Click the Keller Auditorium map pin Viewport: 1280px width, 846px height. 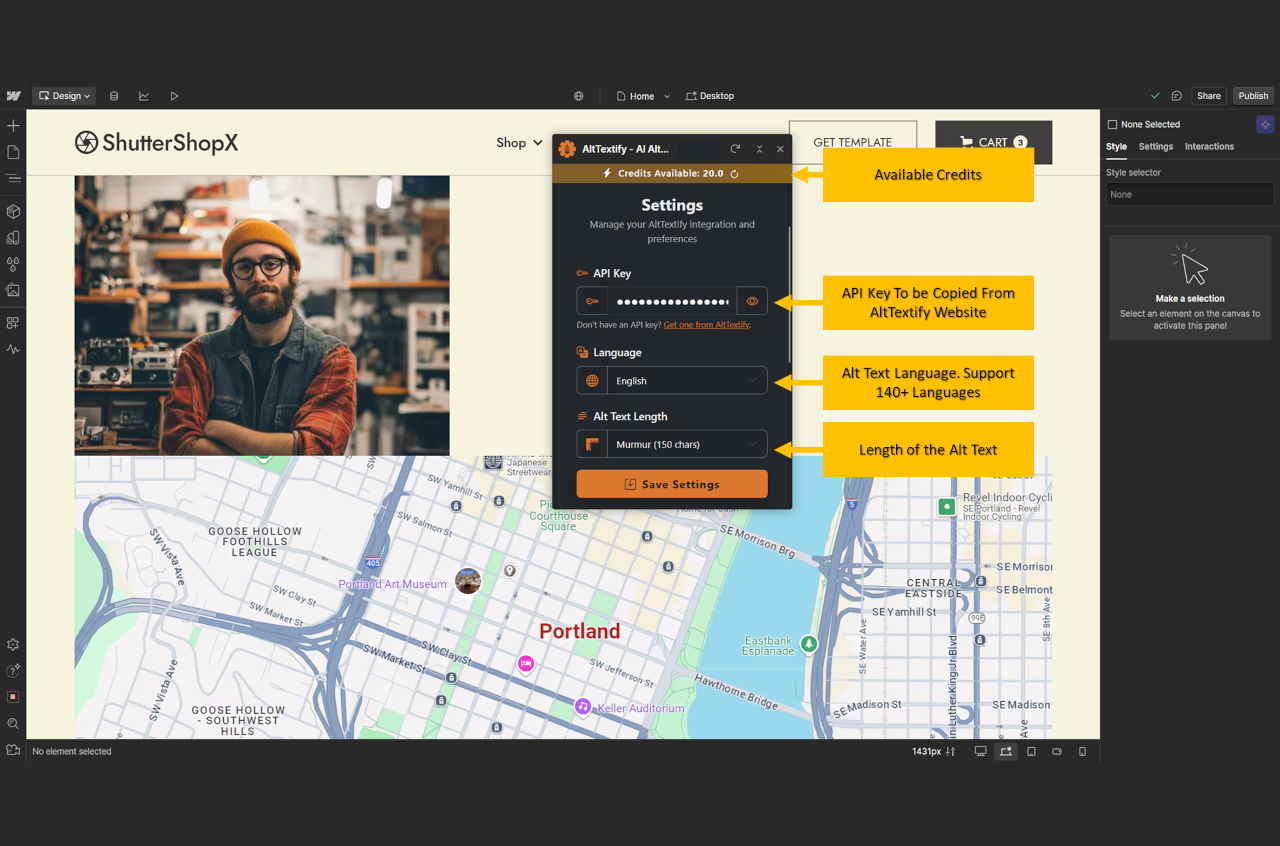(x=583, y=707)
